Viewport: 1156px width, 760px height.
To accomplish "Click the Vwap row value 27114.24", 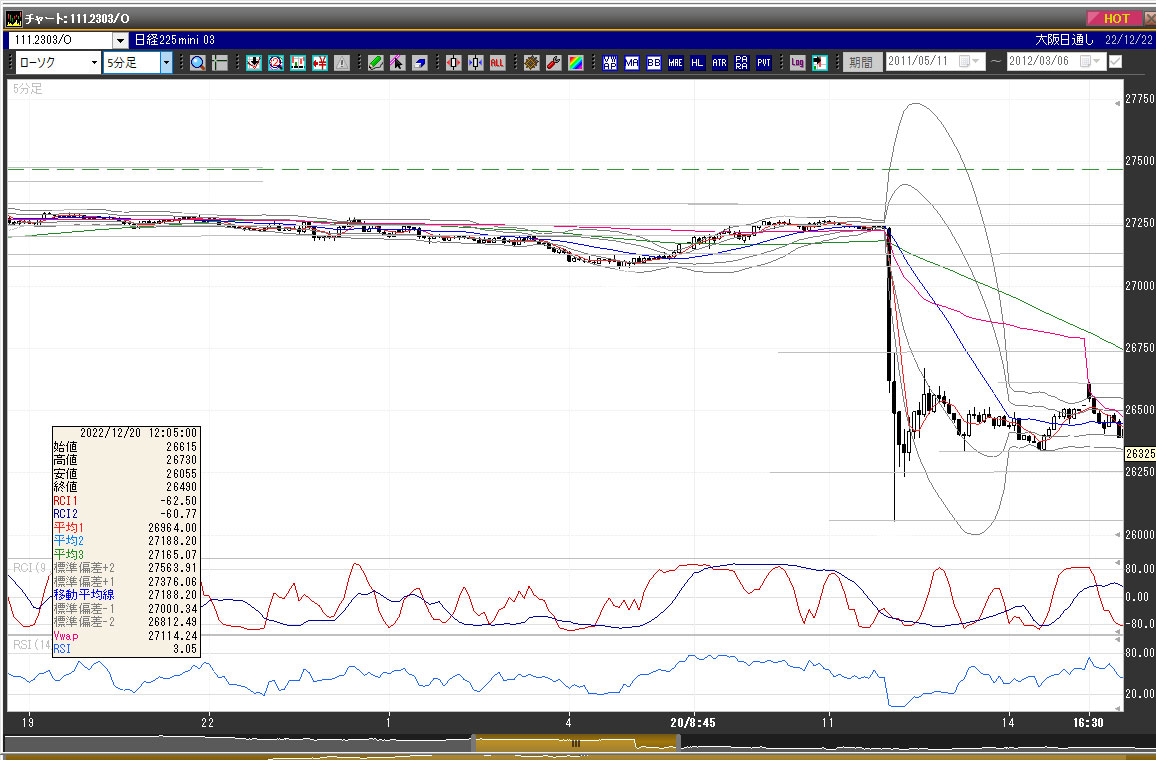I will point(173,635).
